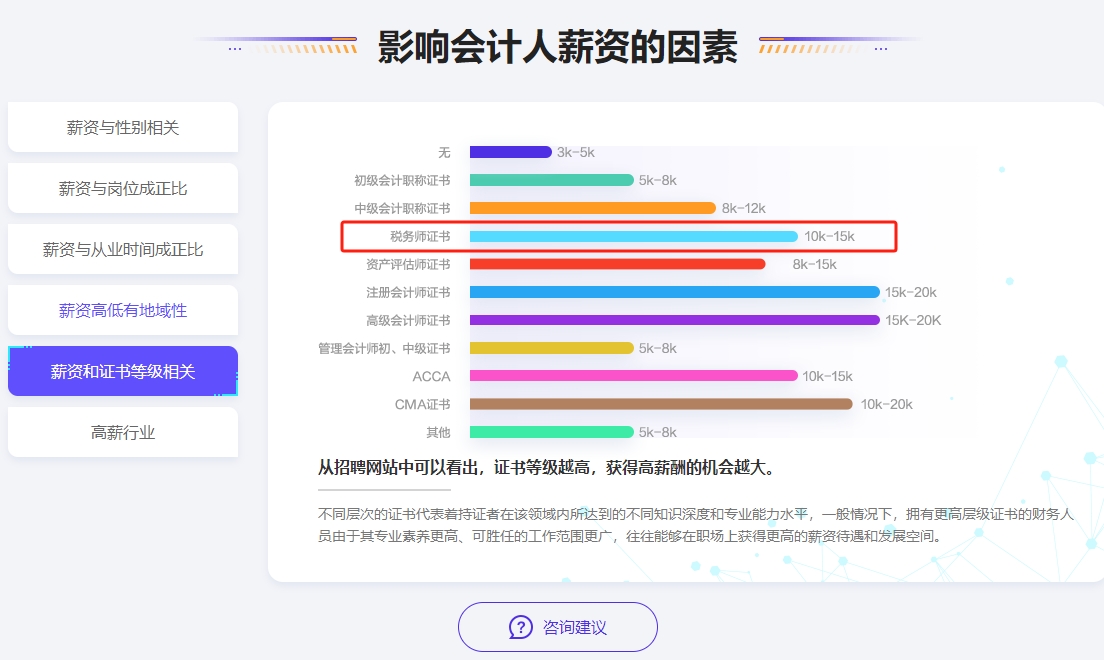The height and width of the screenshot is (660, 1104).
Task: Open the 薪资与从业时间成正比 tab
Action: 123,249
